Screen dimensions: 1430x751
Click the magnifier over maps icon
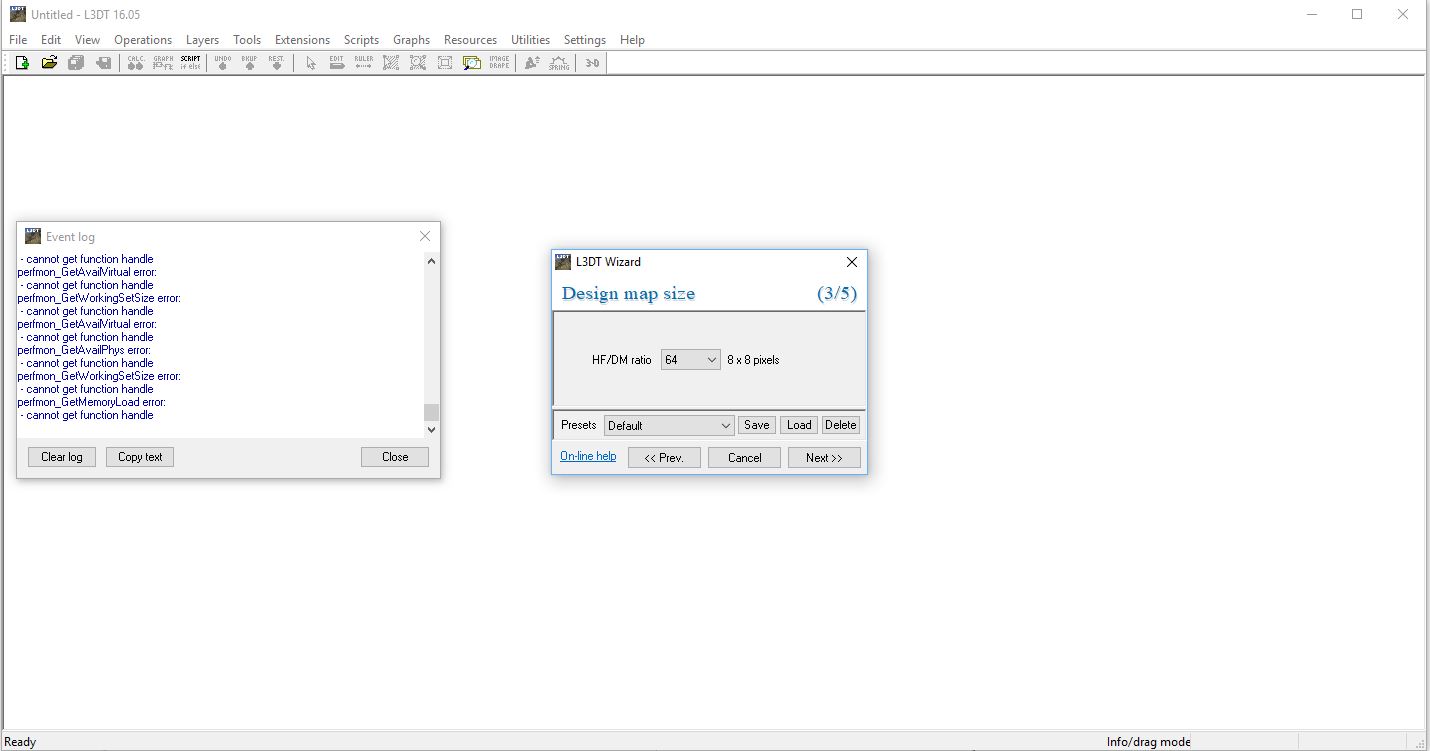(x=472, y=63)
